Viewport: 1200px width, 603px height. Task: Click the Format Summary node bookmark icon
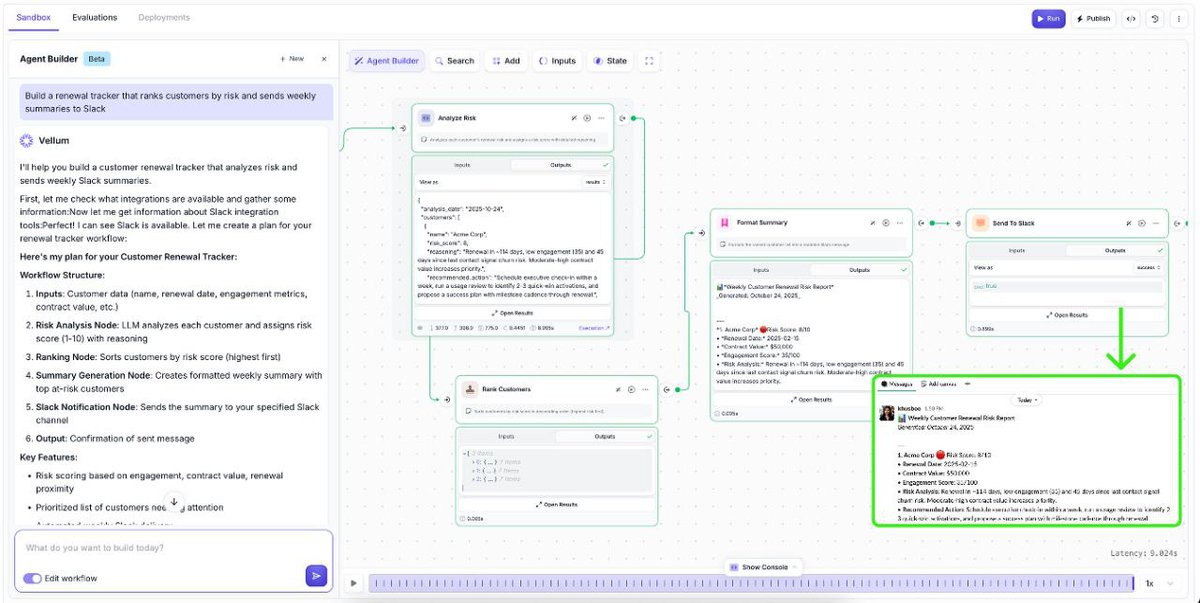(724, 222)
